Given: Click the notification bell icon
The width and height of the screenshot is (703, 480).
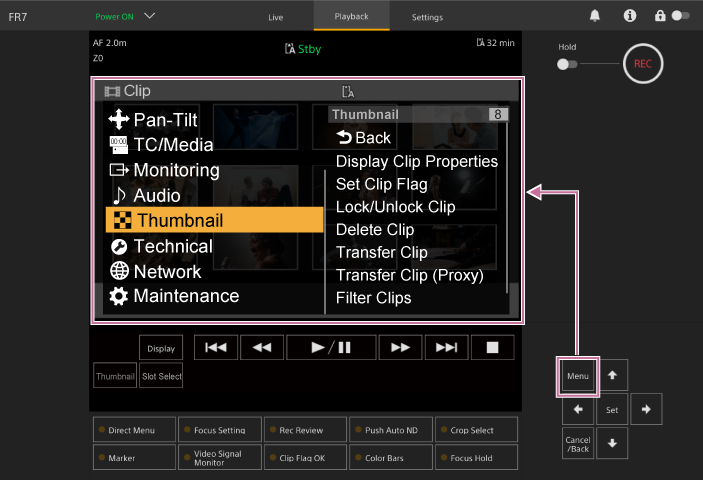Looking at the screenshot, I should [x=595, y=16].
